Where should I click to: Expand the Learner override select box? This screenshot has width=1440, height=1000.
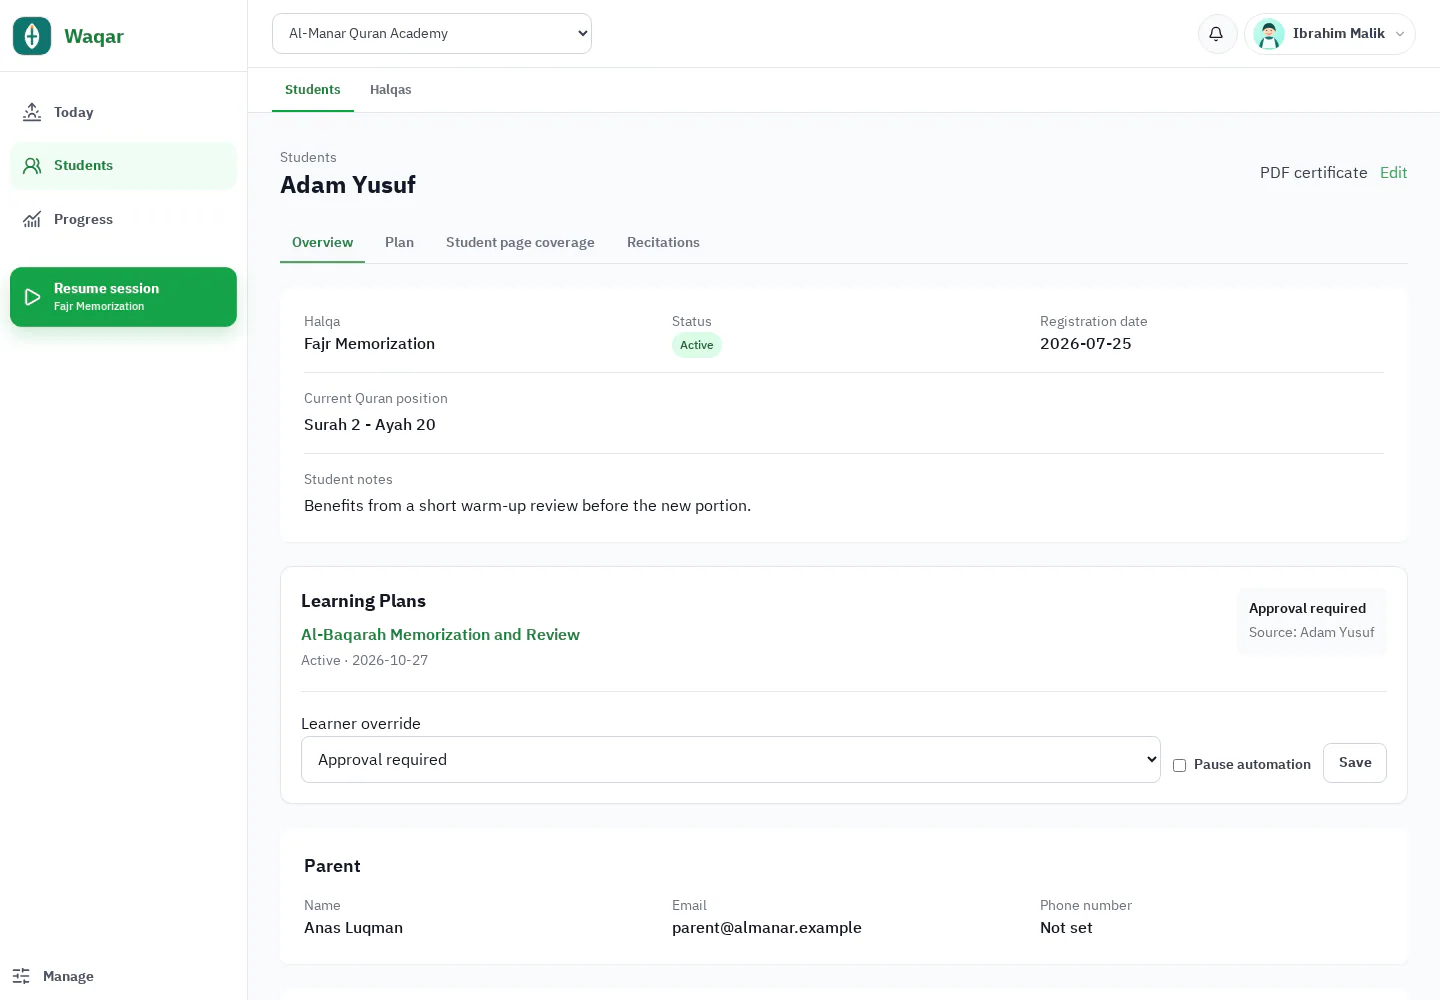[731, 760]
